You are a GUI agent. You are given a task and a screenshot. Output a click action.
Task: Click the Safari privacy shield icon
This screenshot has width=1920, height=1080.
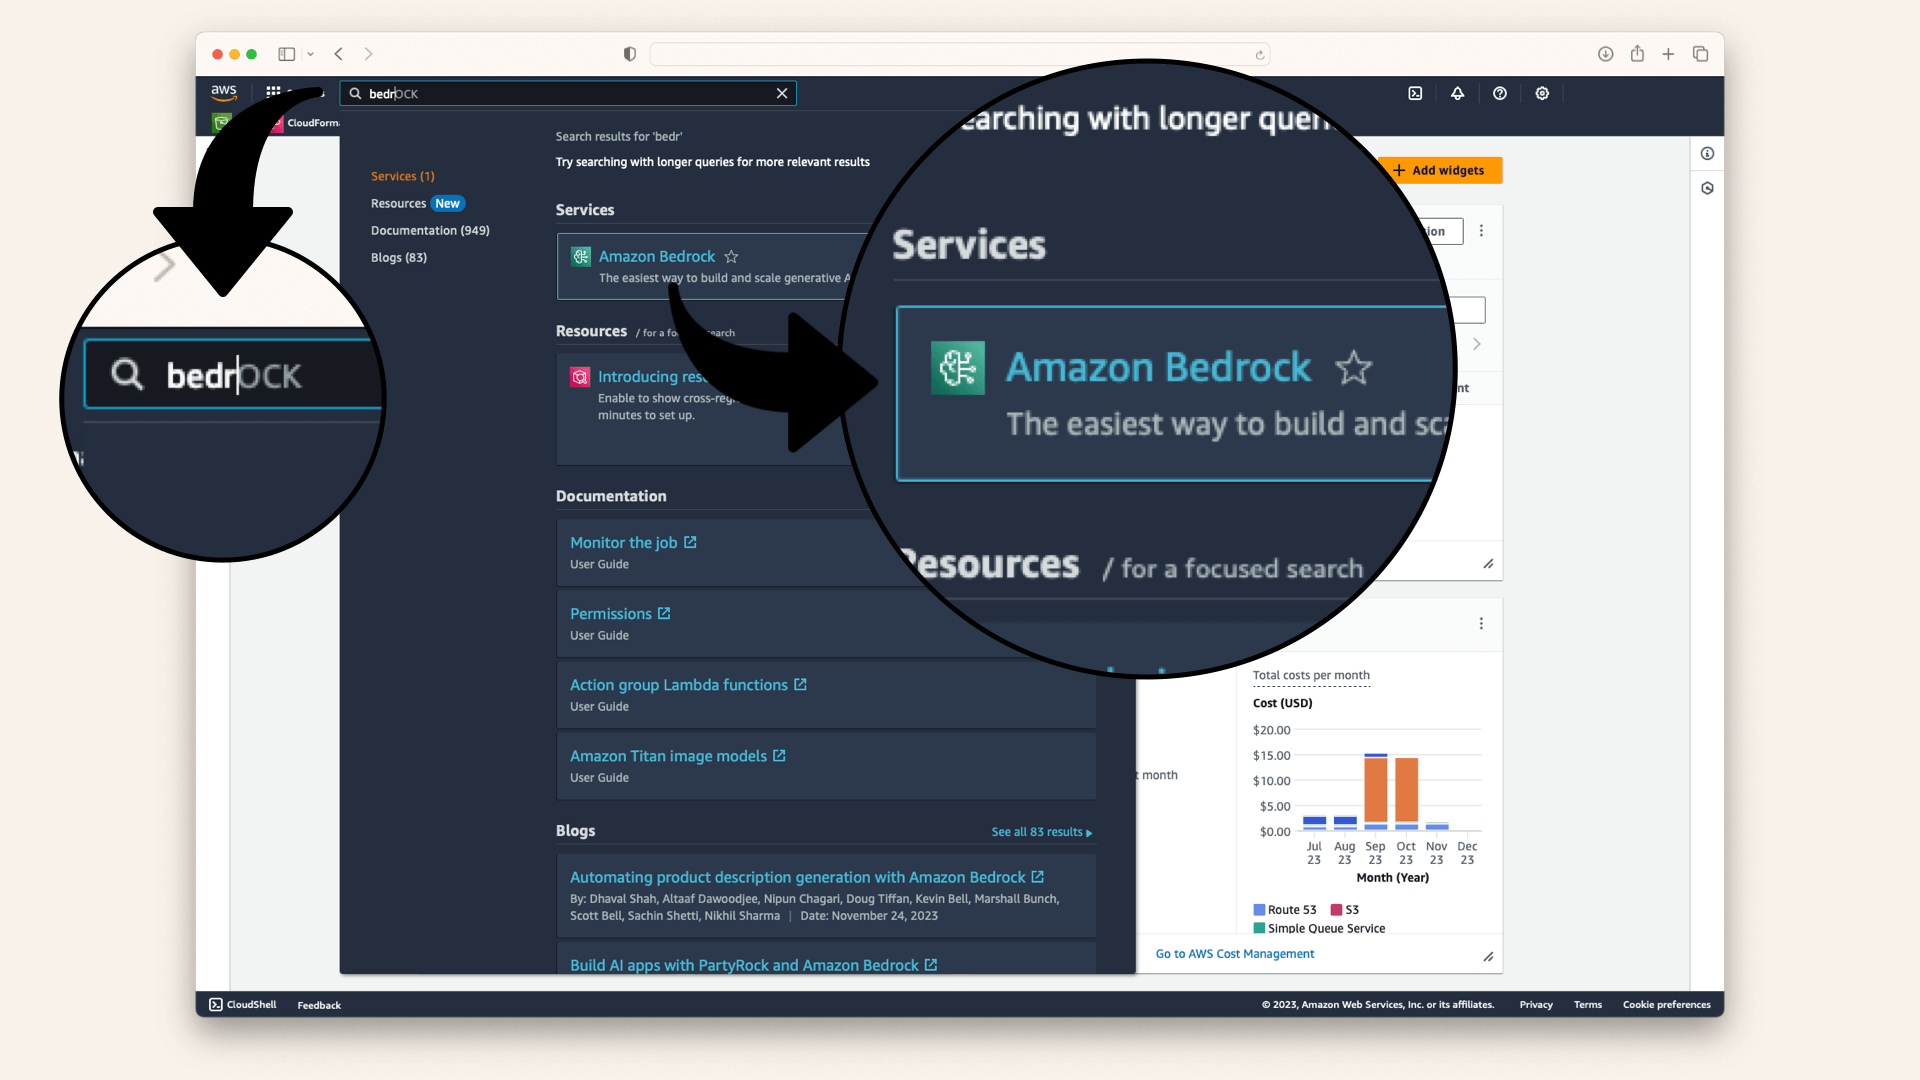click(x=629, y=54)
